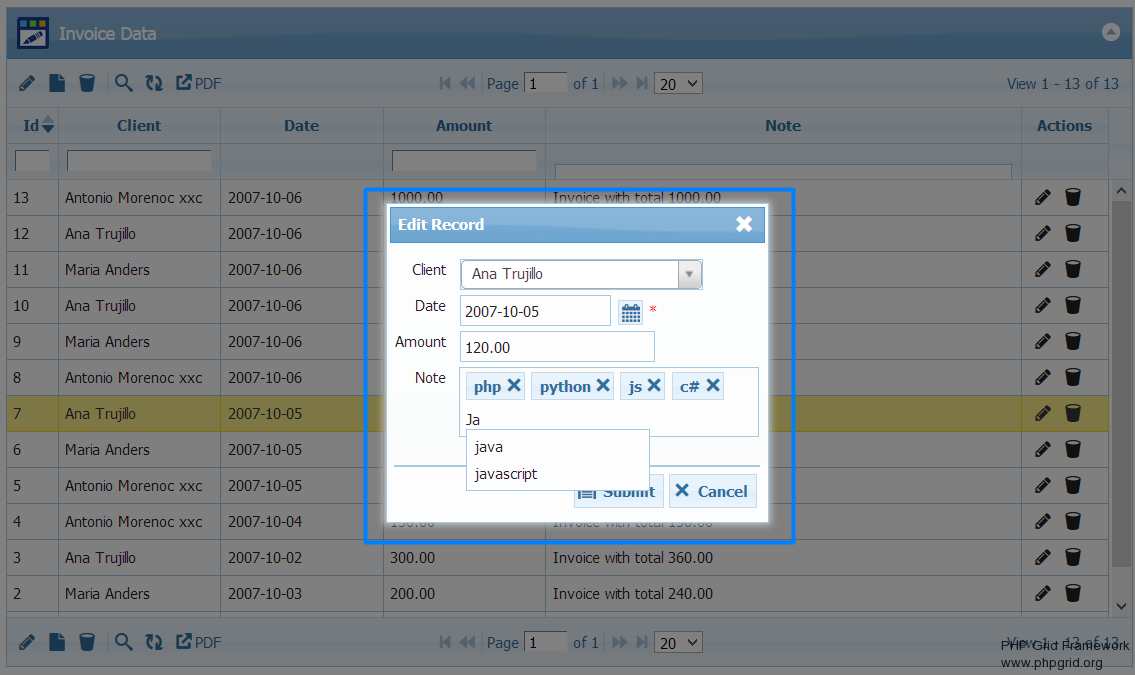This screenshot has height=675, width=1135.
Task: Click edit pencil for row 13
Action: (1043, 198)
